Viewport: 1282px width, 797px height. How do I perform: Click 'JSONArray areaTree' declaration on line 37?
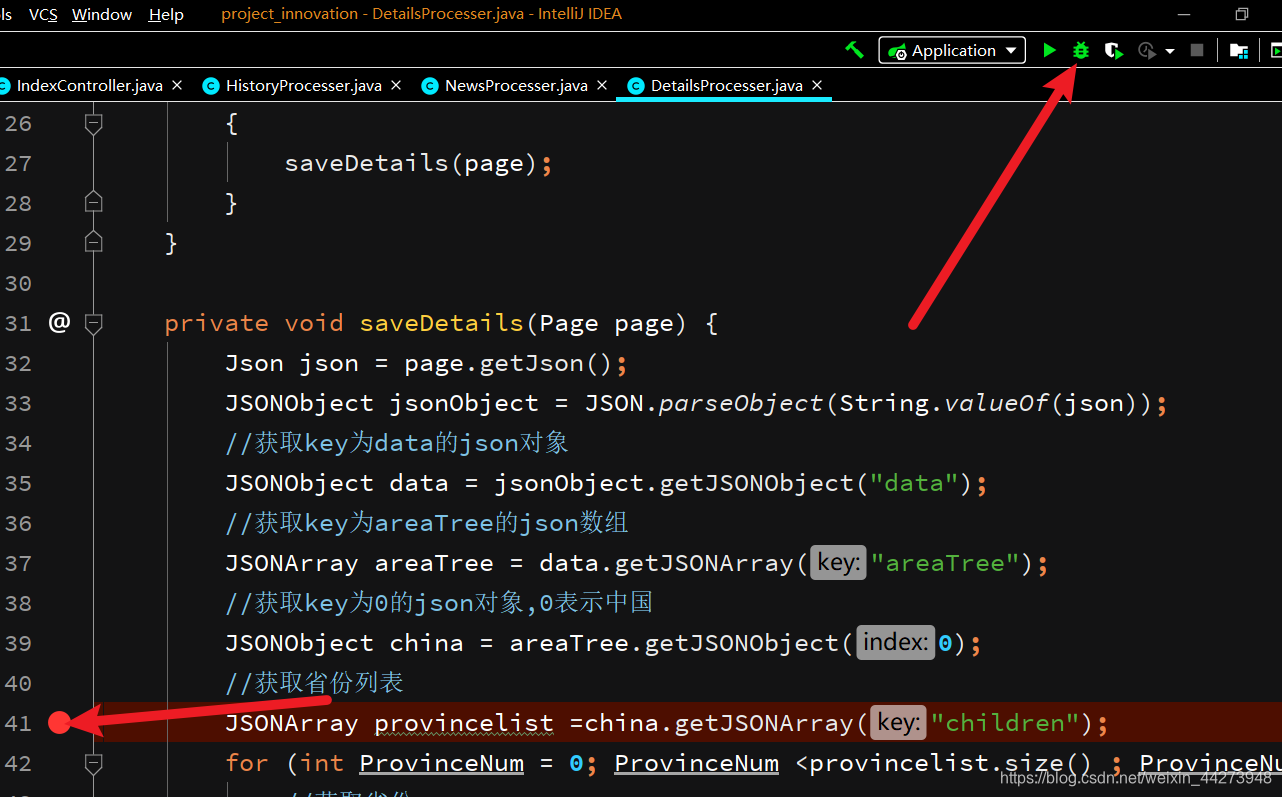pos(359,563)
